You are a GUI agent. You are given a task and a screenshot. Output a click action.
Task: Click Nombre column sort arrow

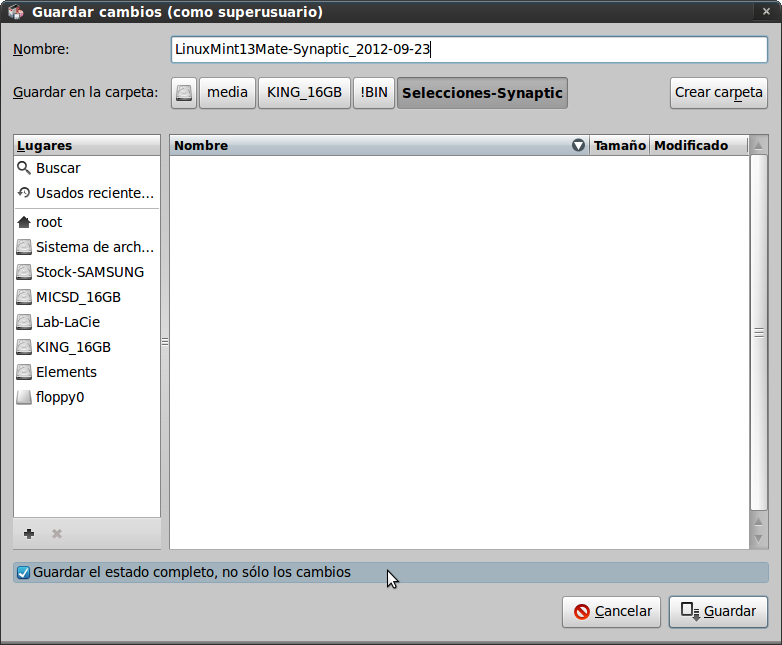[578, 146]
